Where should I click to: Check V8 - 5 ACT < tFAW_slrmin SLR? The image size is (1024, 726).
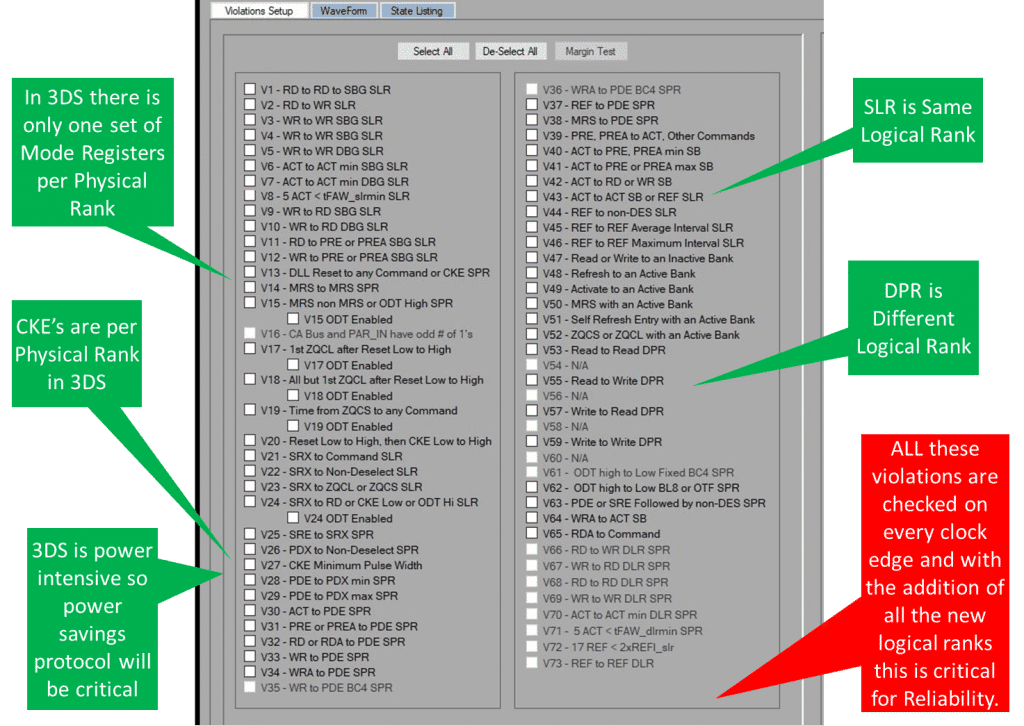pos(250,196)
